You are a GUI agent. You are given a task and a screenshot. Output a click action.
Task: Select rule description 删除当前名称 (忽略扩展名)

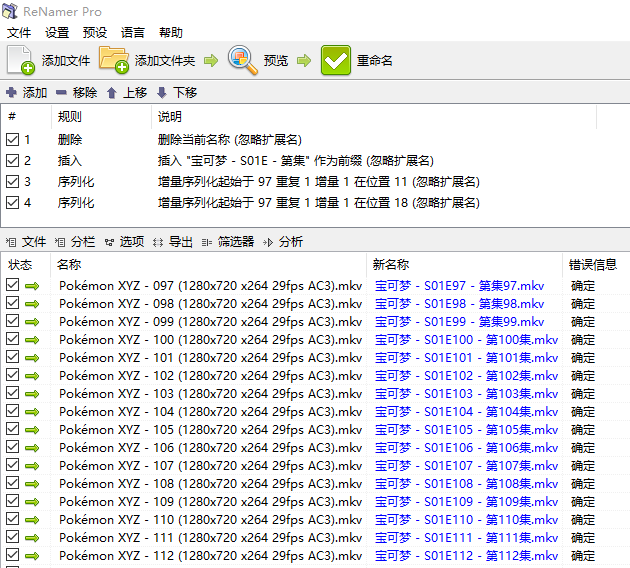click(230, 140)
